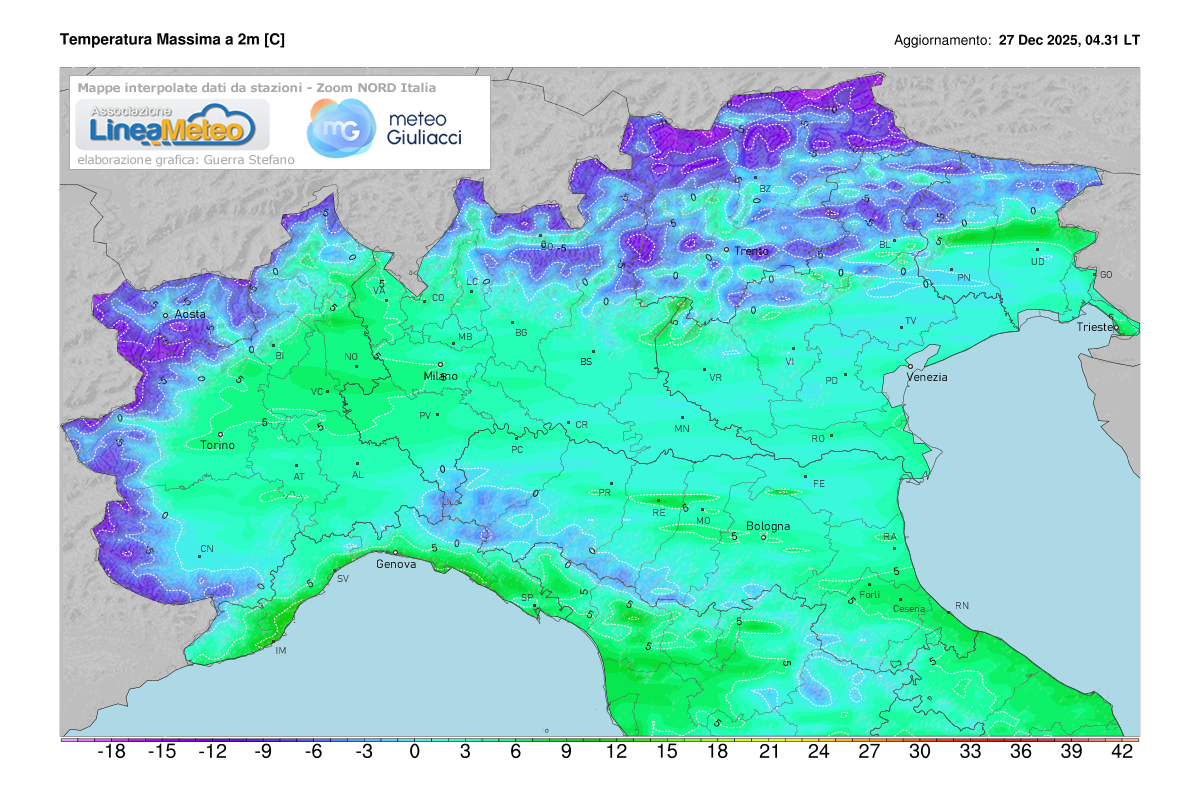Select the Torino city marker
Screen dimensions: 1200x790
pos(221,434)
